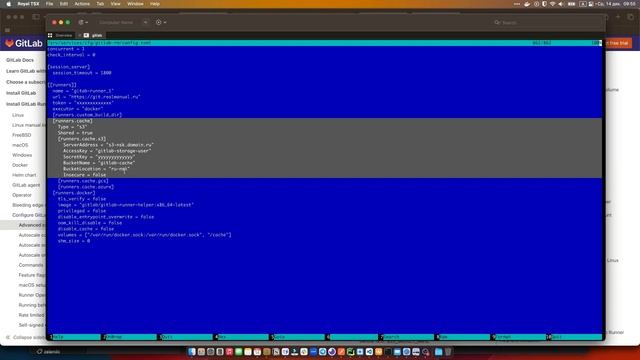Click the 8 Raw function key
This screenshot has height=360, width=640.
[x=463, y=337]
